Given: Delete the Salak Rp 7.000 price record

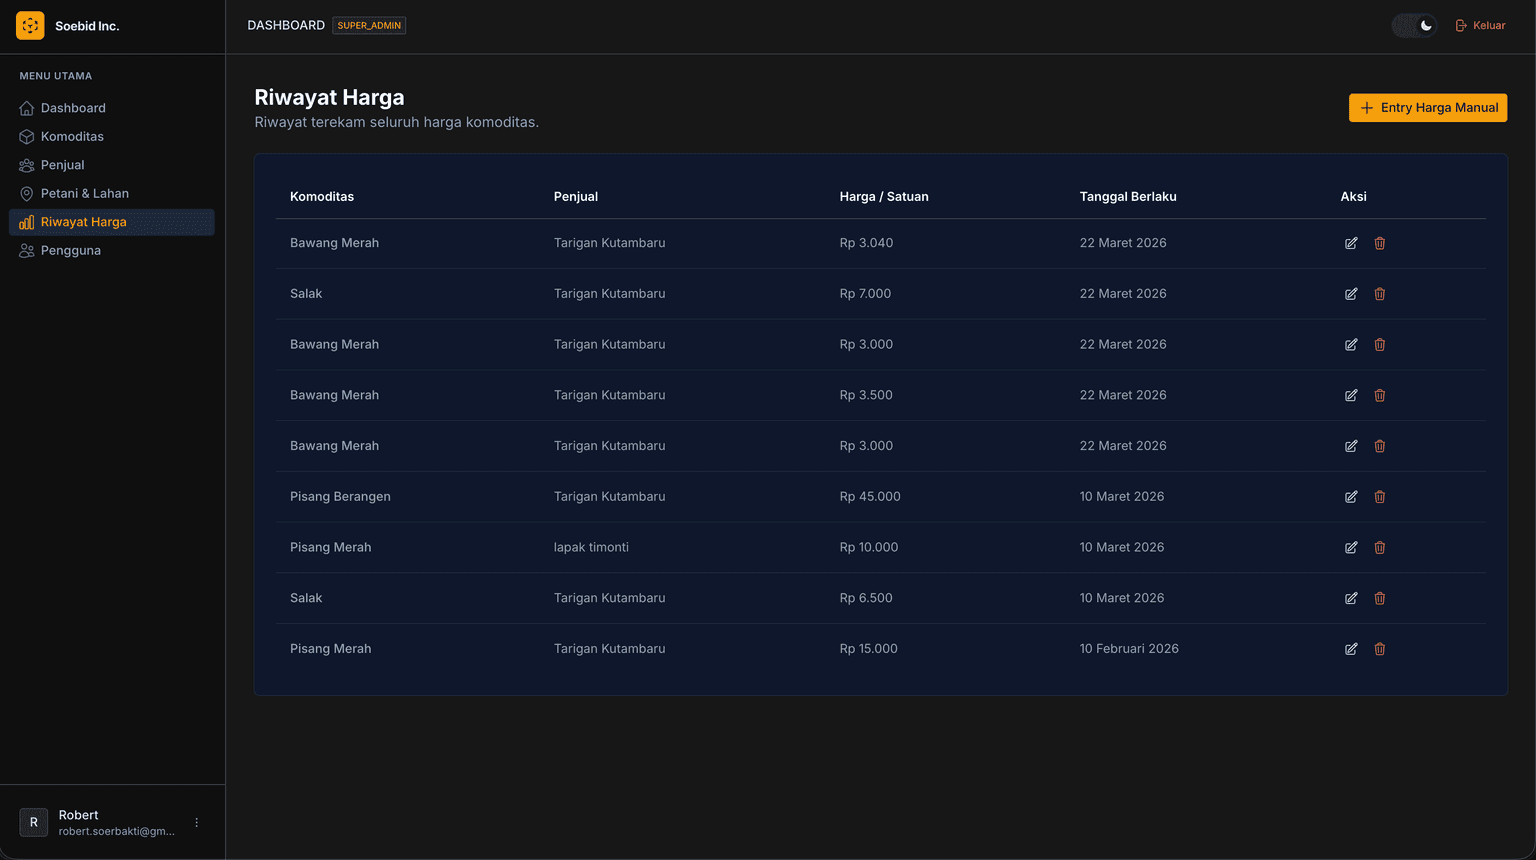Looking at the screenshot, I should [1380, 294].
